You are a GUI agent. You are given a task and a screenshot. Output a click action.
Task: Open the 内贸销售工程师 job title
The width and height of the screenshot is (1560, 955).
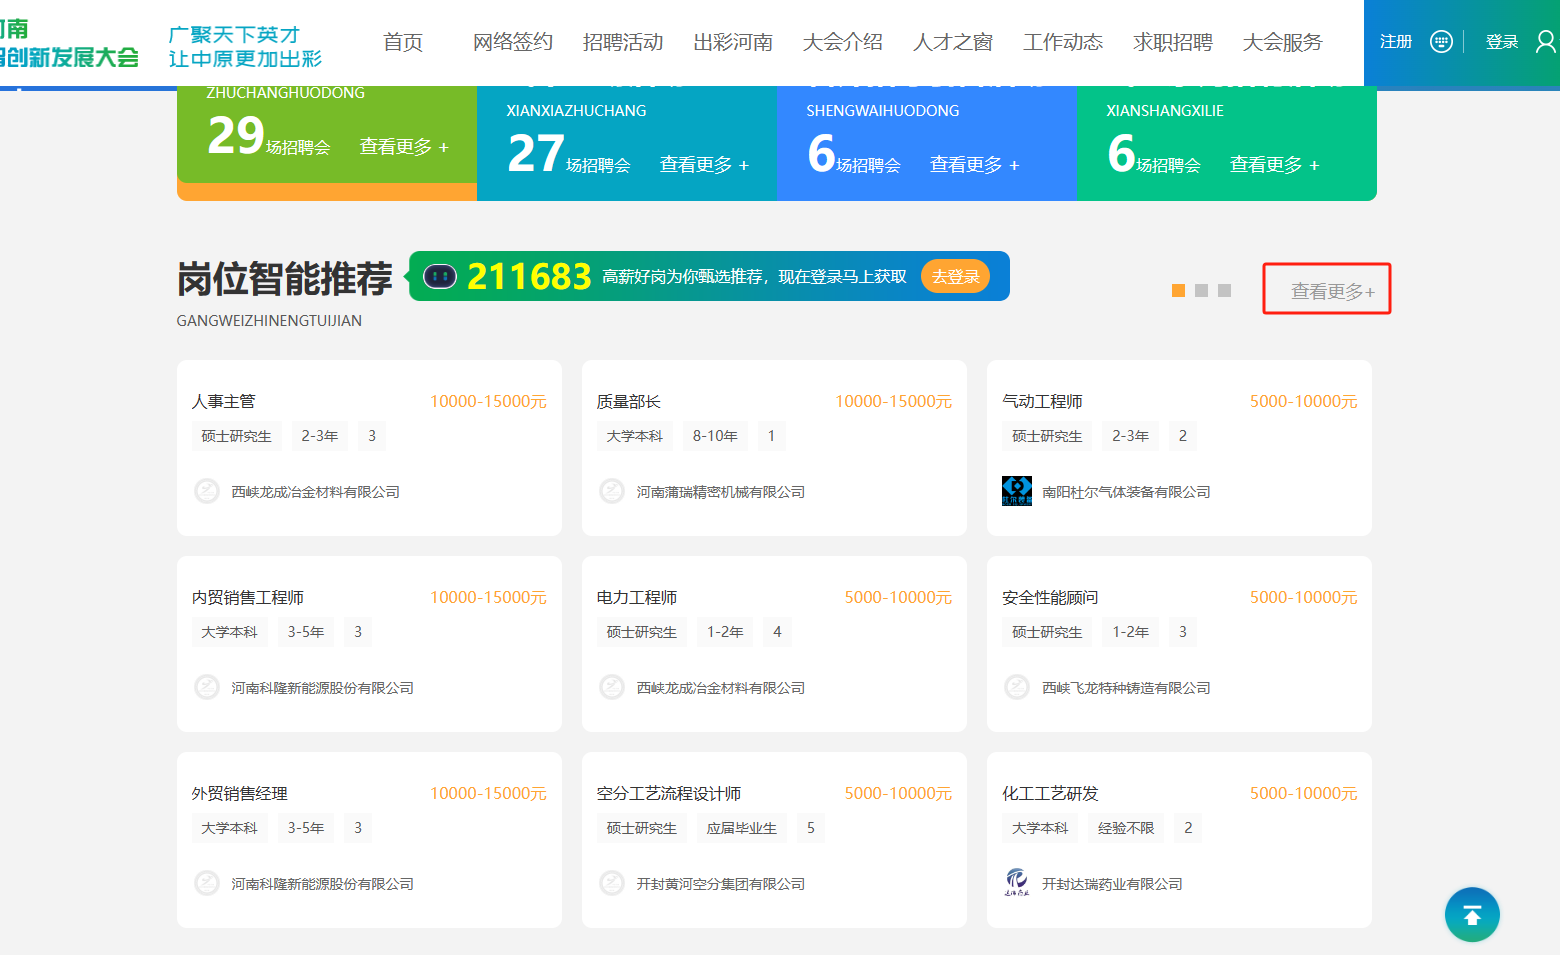[x=248, y=597]
